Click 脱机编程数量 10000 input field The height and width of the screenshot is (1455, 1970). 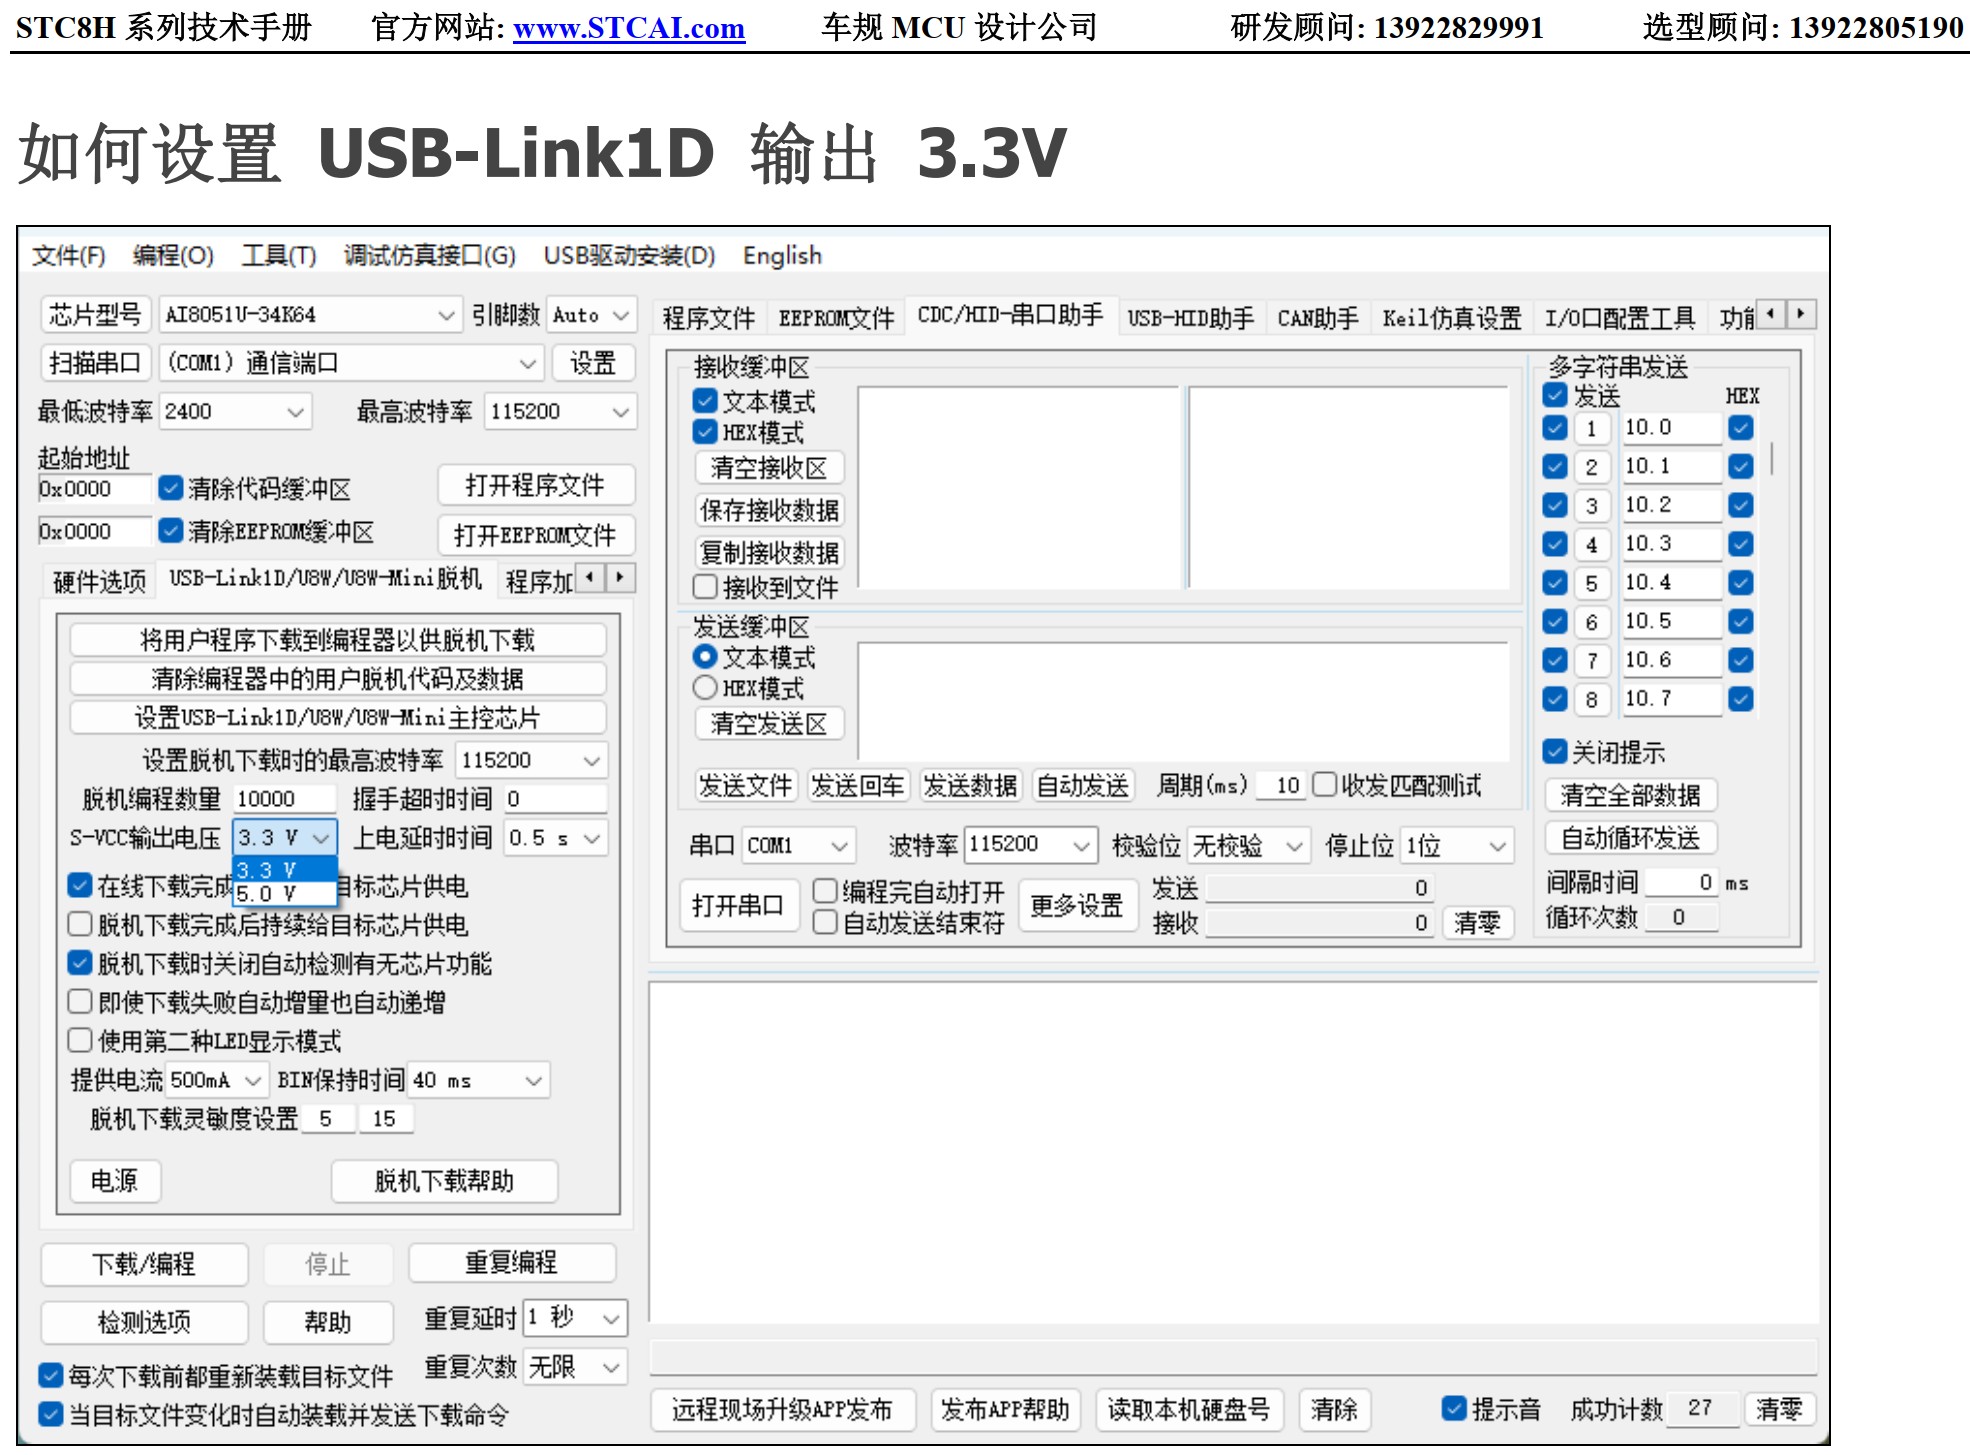click(284, 799)
